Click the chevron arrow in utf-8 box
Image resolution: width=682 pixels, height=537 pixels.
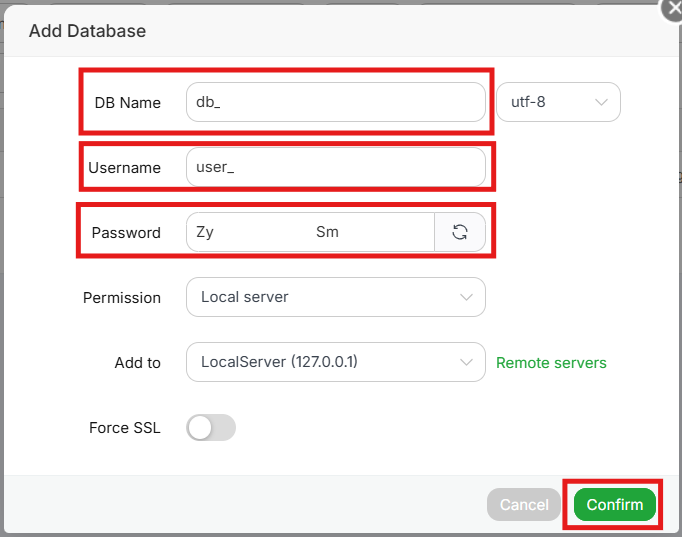click(601, 102)
